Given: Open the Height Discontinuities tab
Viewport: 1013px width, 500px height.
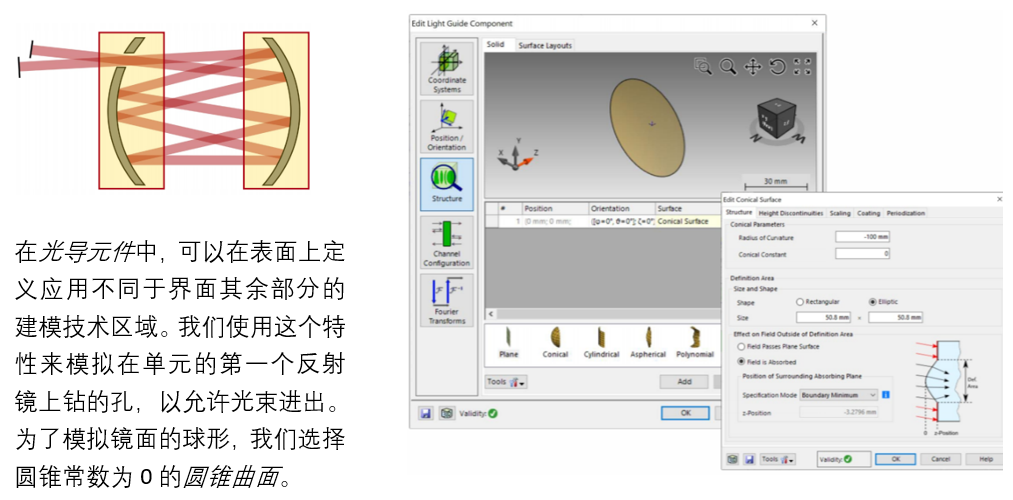Looking at the screenshot, I should tap(791, 213).
